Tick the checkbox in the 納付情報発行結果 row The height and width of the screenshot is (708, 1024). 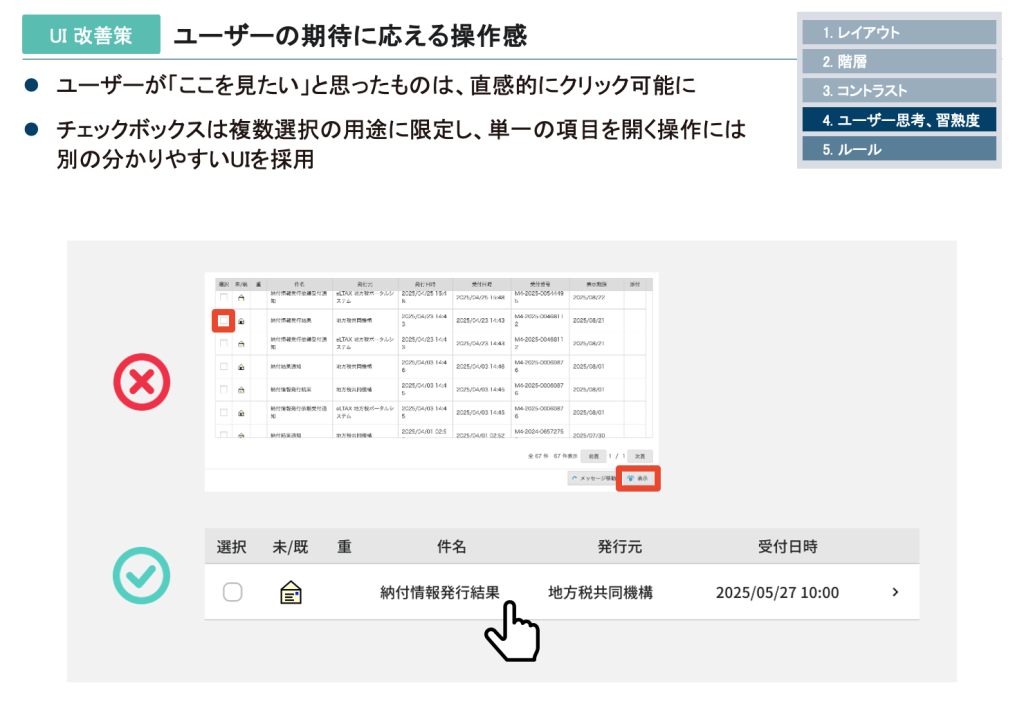point(232,592)
